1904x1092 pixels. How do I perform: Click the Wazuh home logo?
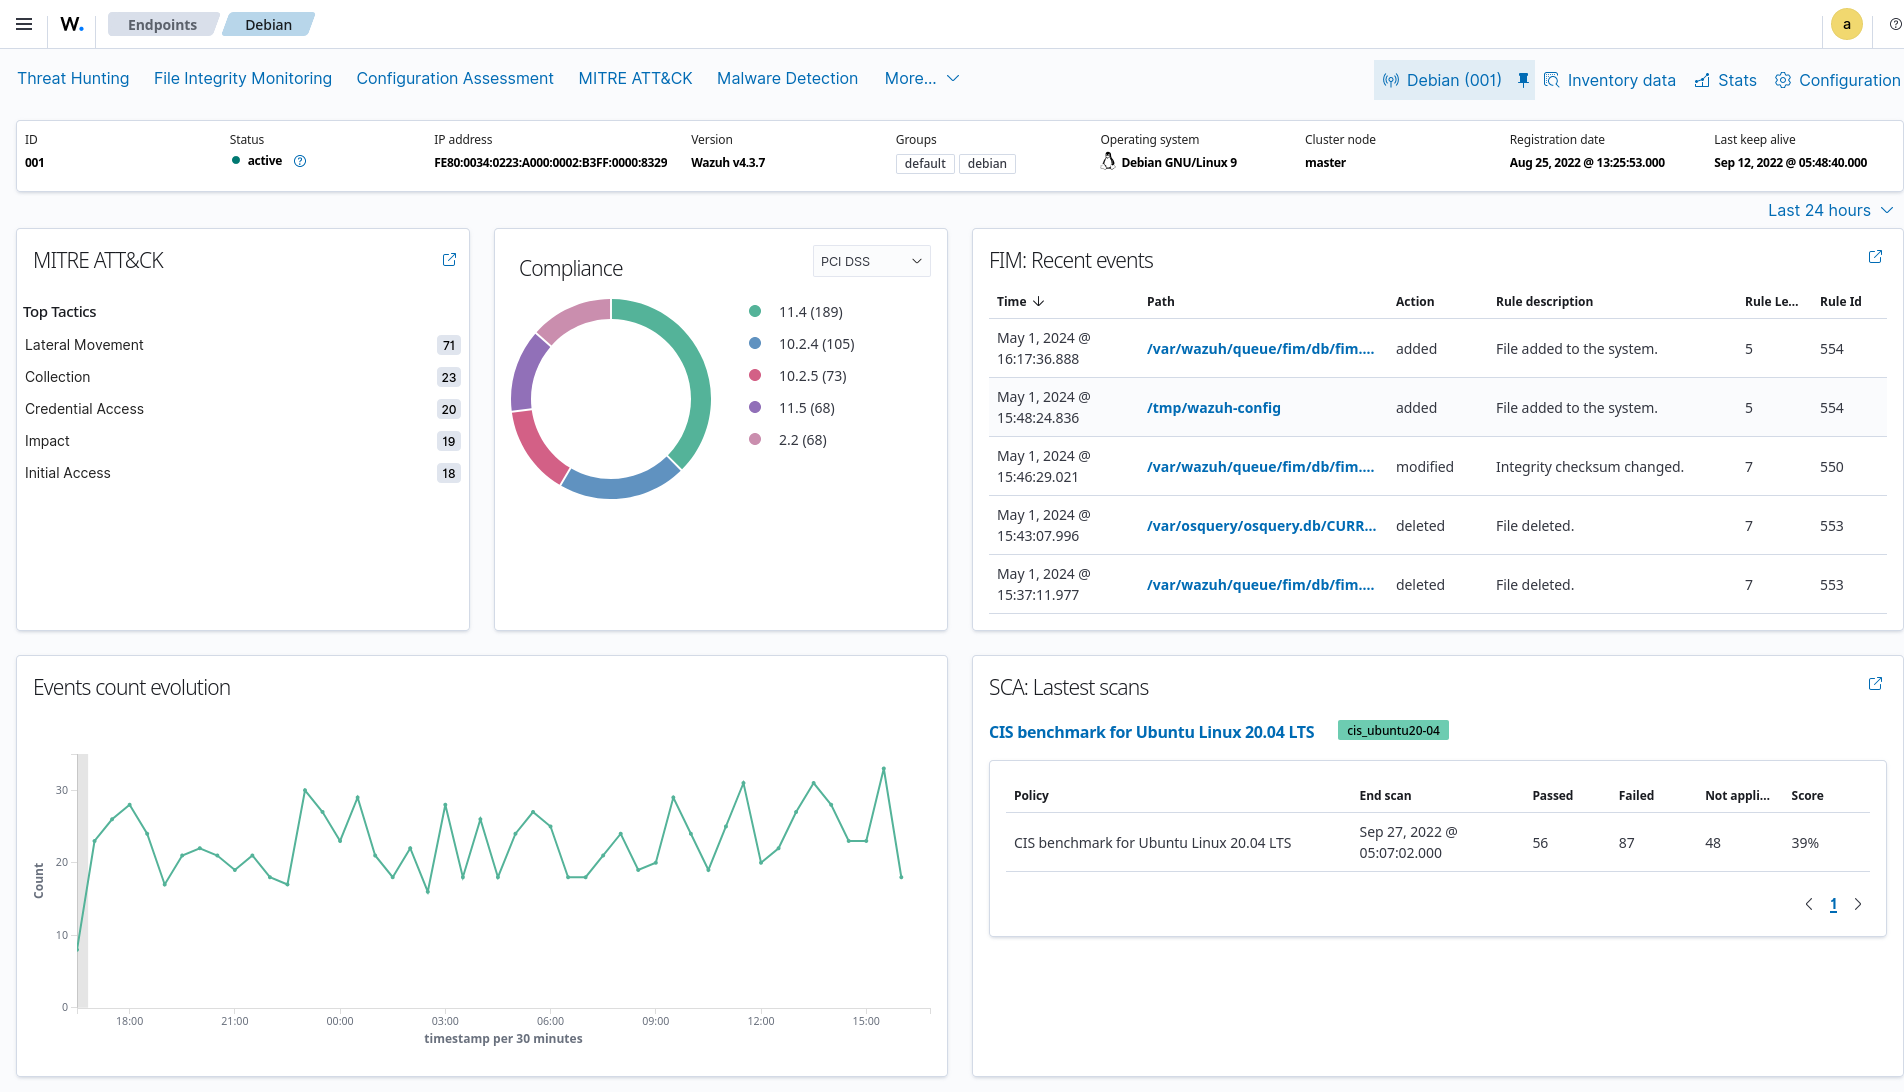pos(72,24)
